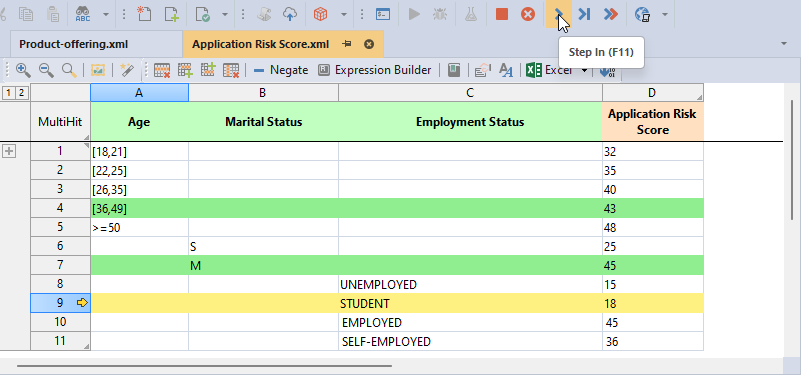Image resolution: width=801 pixels, height=375 pixels.
Task: Click the double-arrow resume icon
Action: (x=610, y=14)
